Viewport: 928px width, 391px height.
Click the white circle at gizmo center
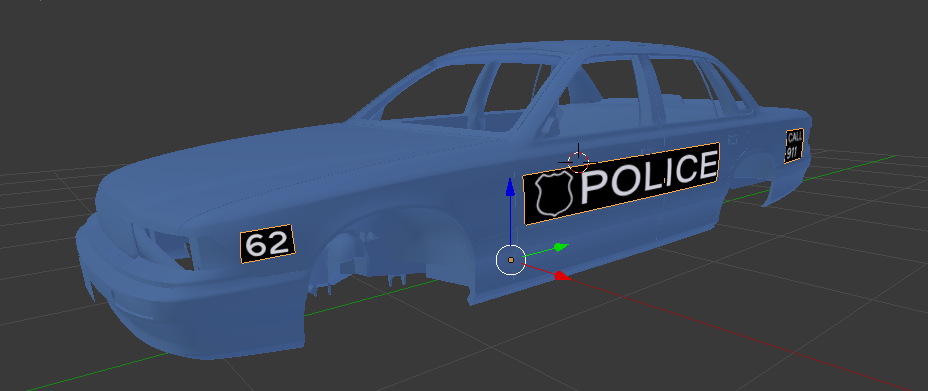[510, 260]
